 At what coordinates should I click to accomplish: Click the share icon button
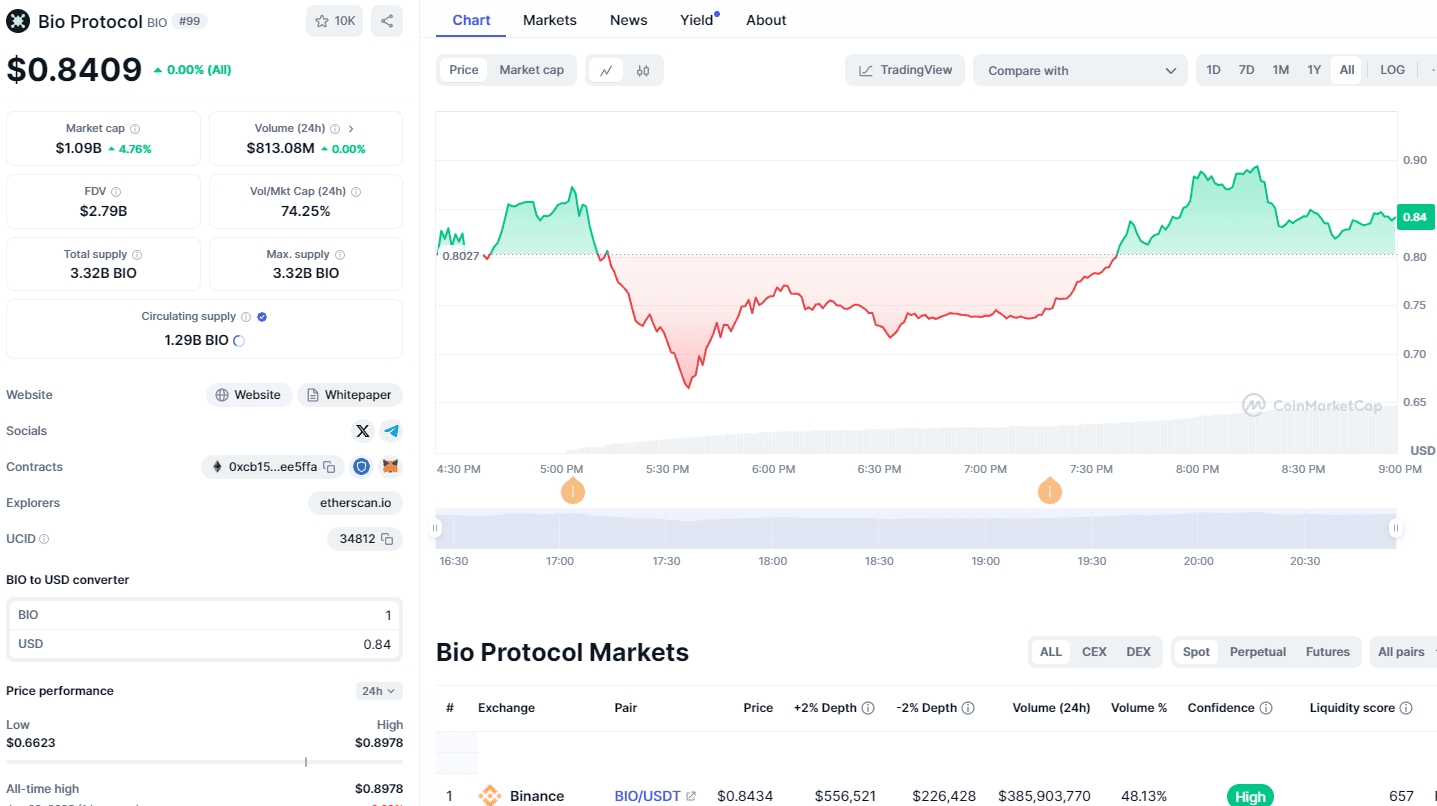point(387,21)
